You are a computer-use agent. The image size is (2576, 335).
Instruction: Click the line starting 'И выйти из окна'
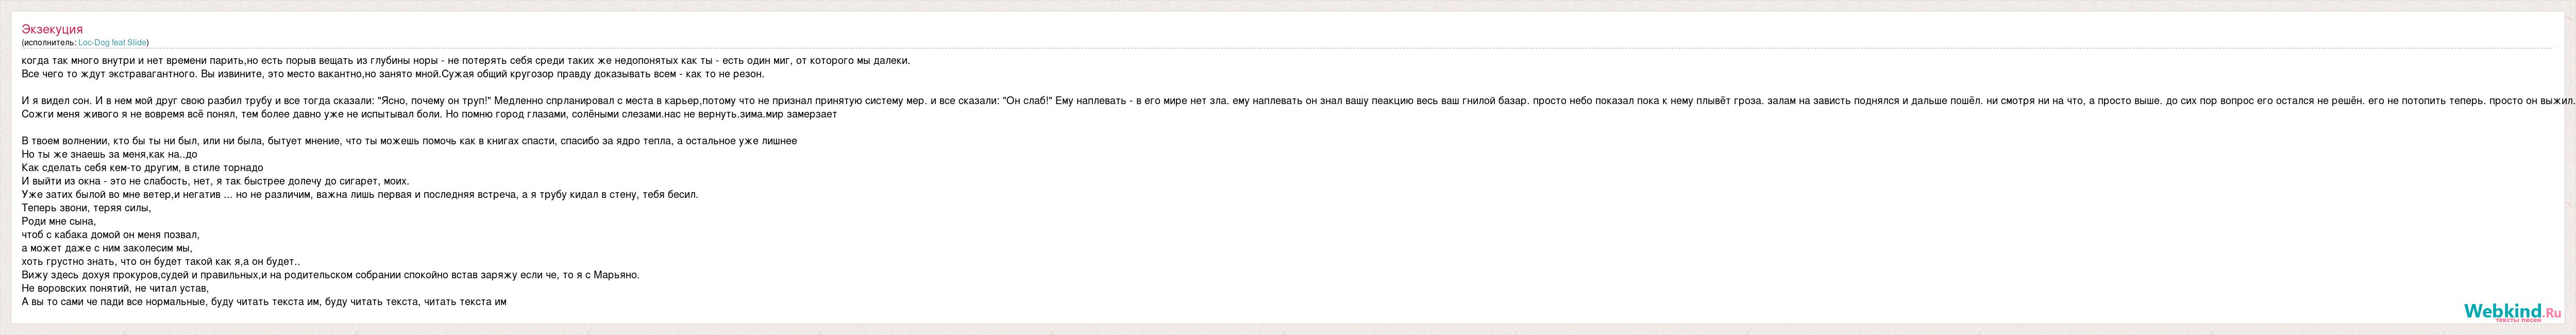coord(215,181)
